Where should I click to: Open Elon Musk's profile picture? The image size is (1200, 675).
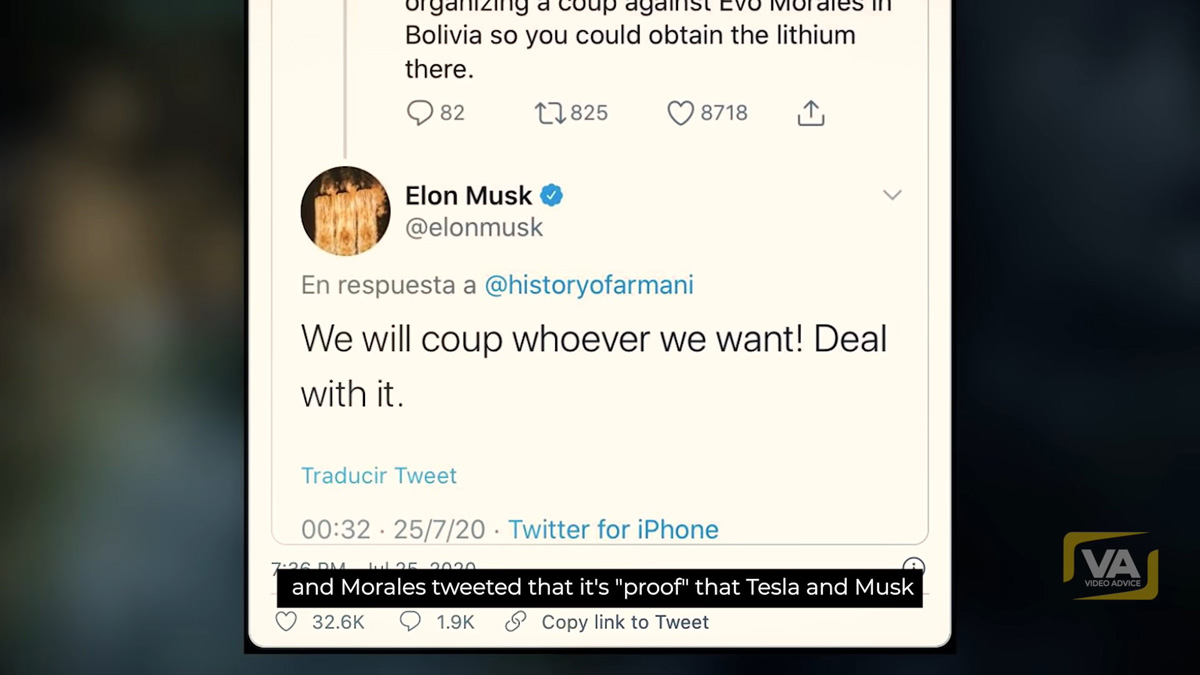click(345, 211)
